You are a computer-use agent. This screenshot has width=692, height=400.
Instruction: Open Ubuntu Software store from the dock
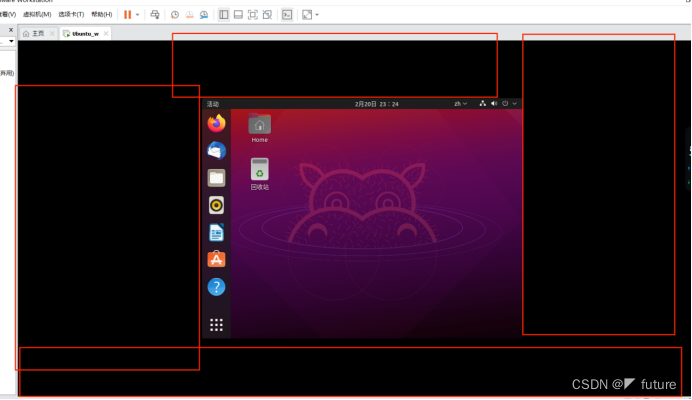click(x=216, y=260)
